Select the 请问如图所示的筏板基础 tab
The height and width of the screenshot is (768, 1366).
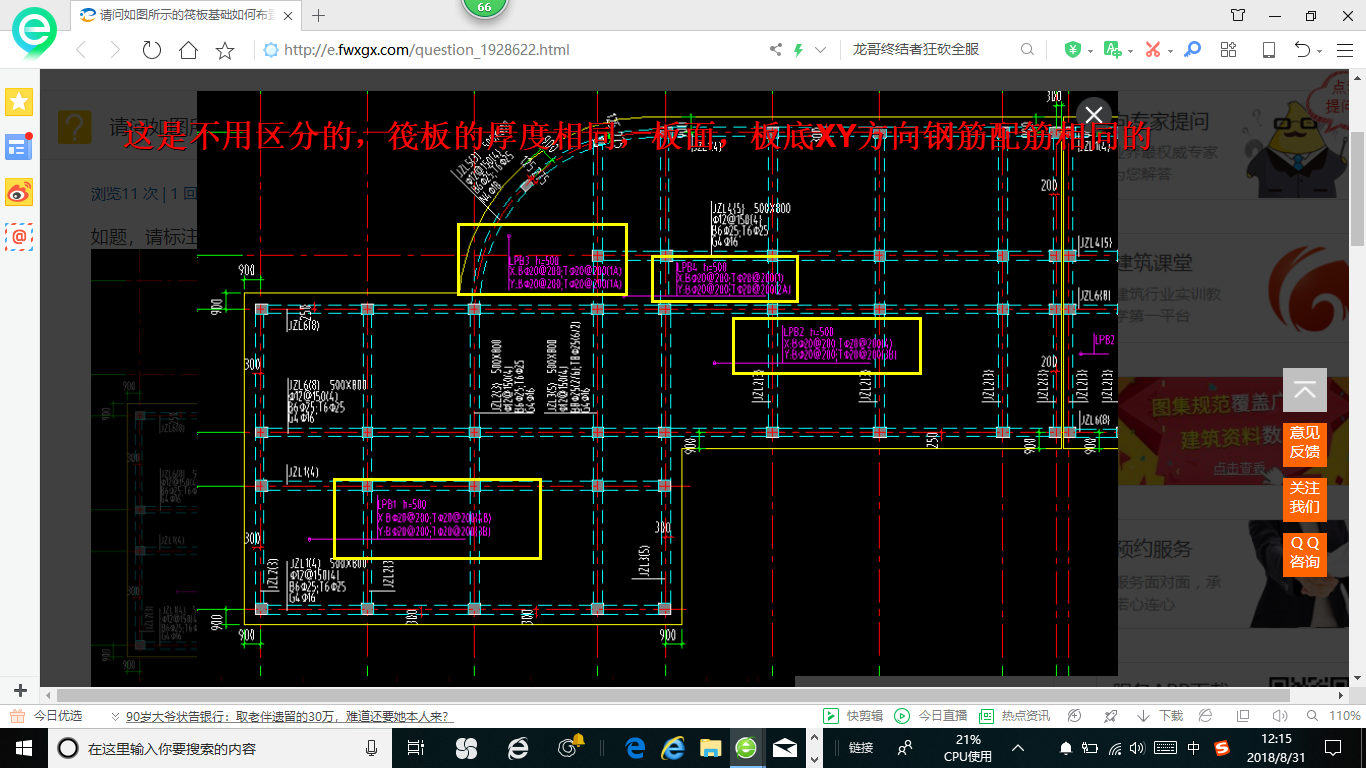[187, 15]
